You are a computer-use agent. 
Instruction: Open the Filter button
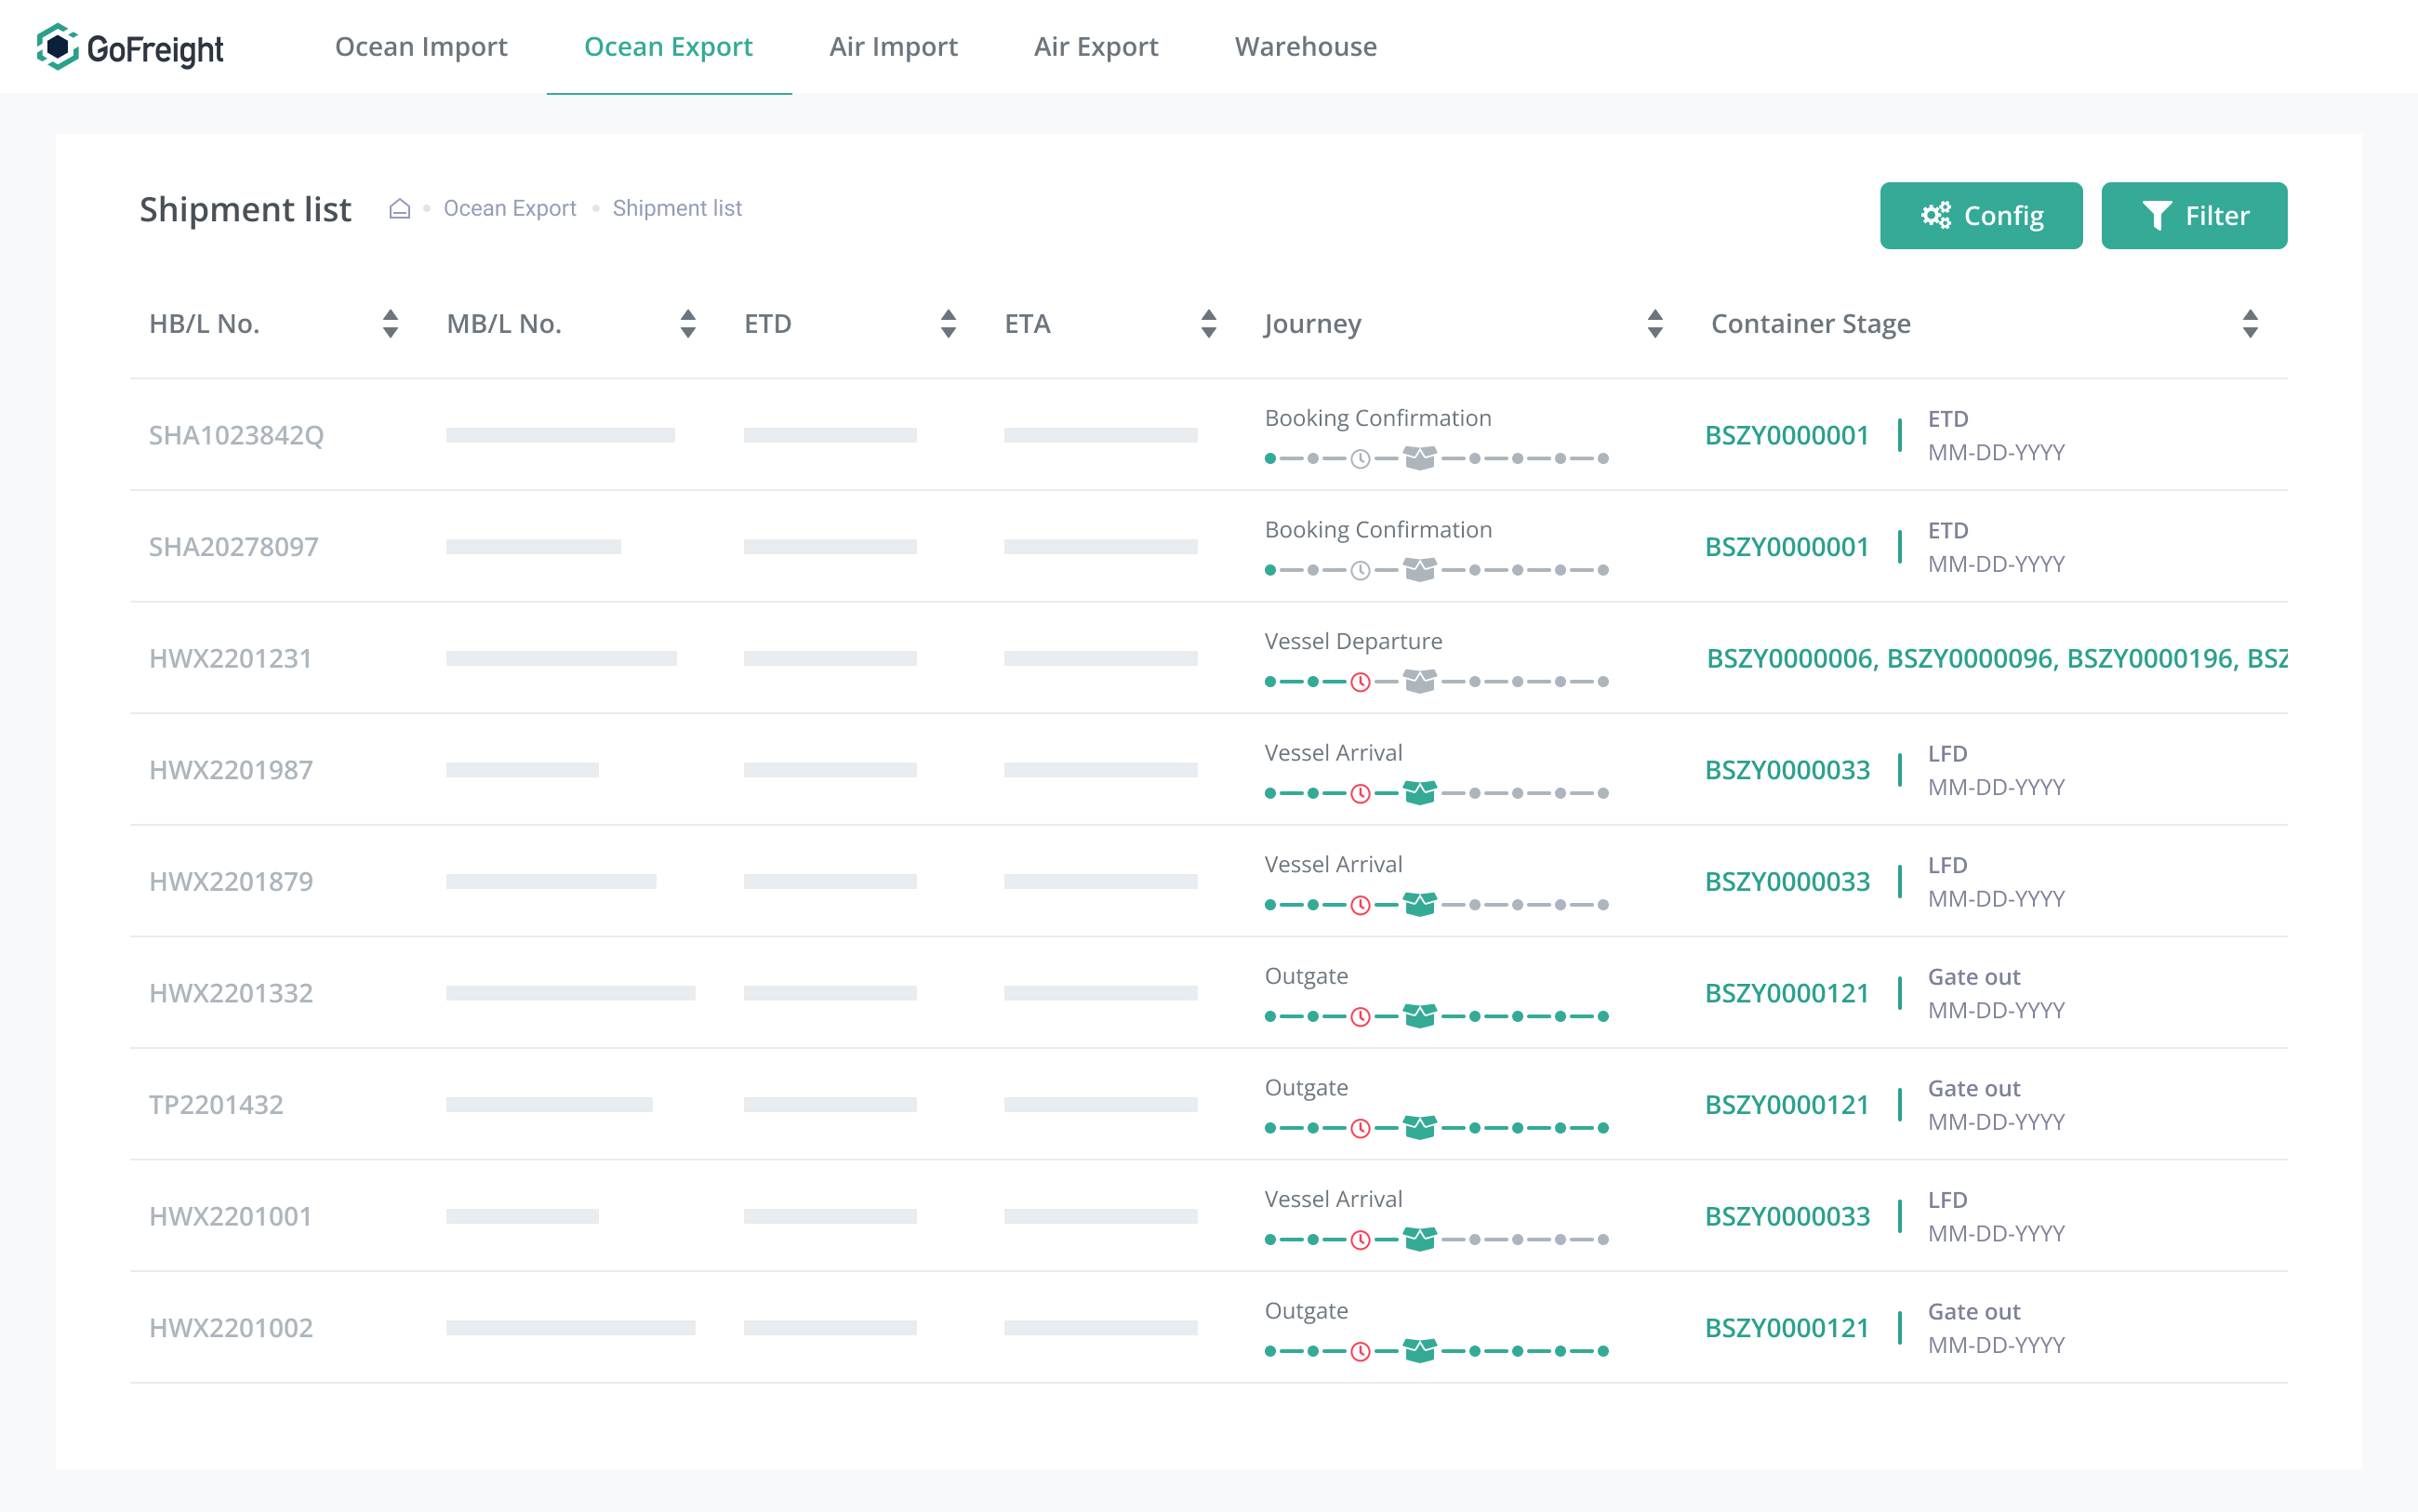[x=2194, y=215]
